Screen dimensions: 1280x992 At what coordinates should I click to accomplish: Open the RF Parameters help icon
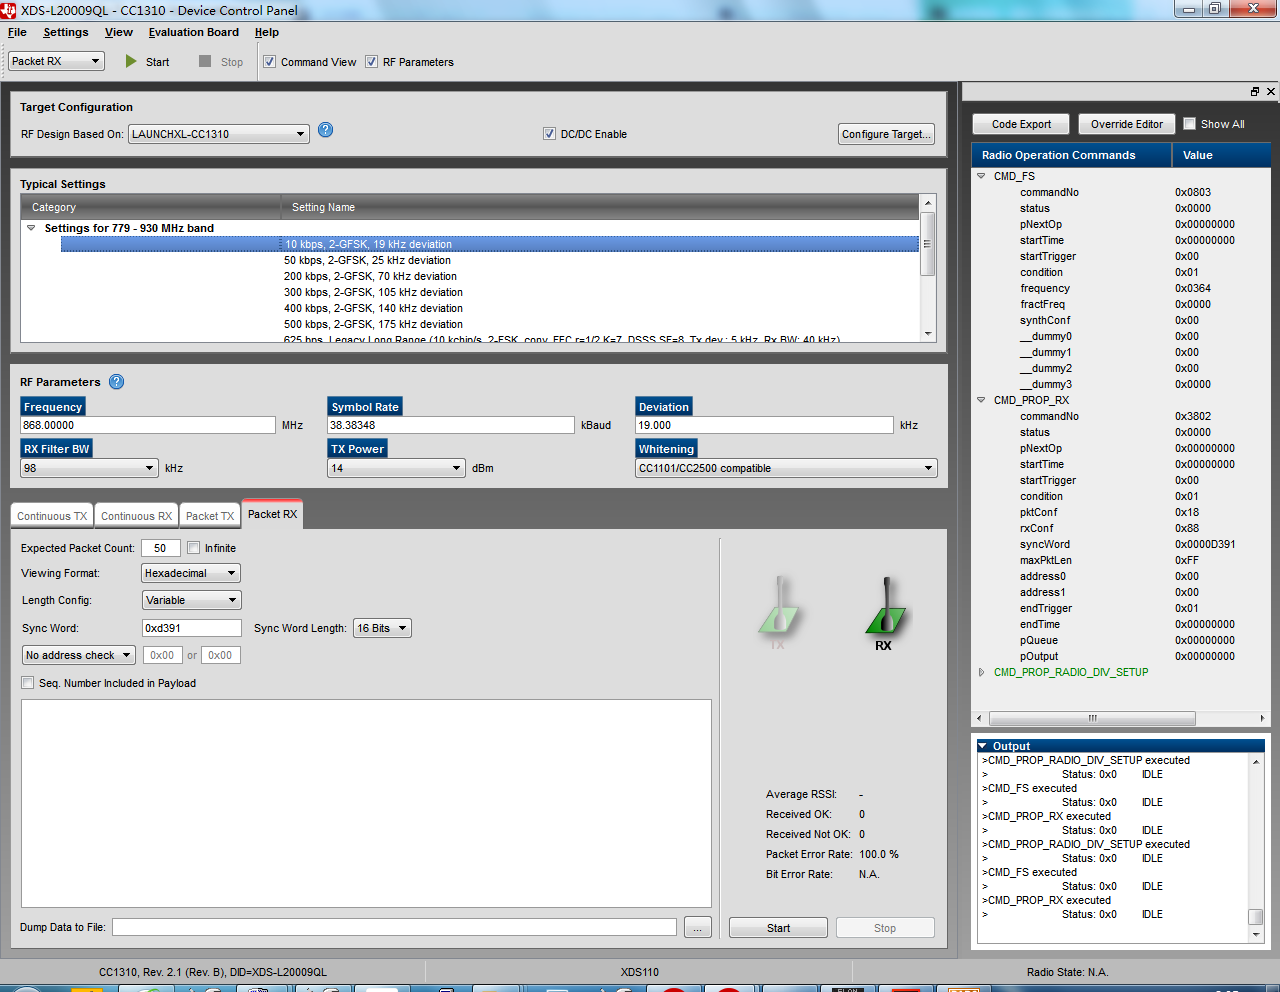coord(116,382)
